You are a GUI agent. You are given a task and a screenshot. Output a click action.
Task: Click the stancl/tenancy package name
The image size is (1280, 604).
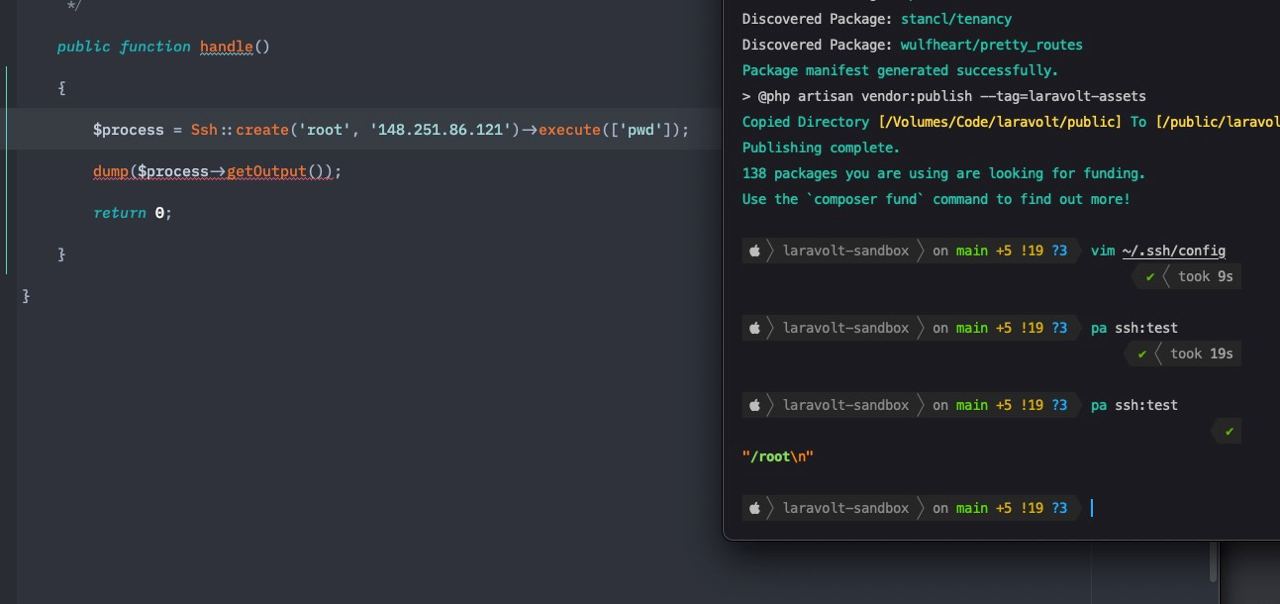pyautogui.click(x=956, y=19)
